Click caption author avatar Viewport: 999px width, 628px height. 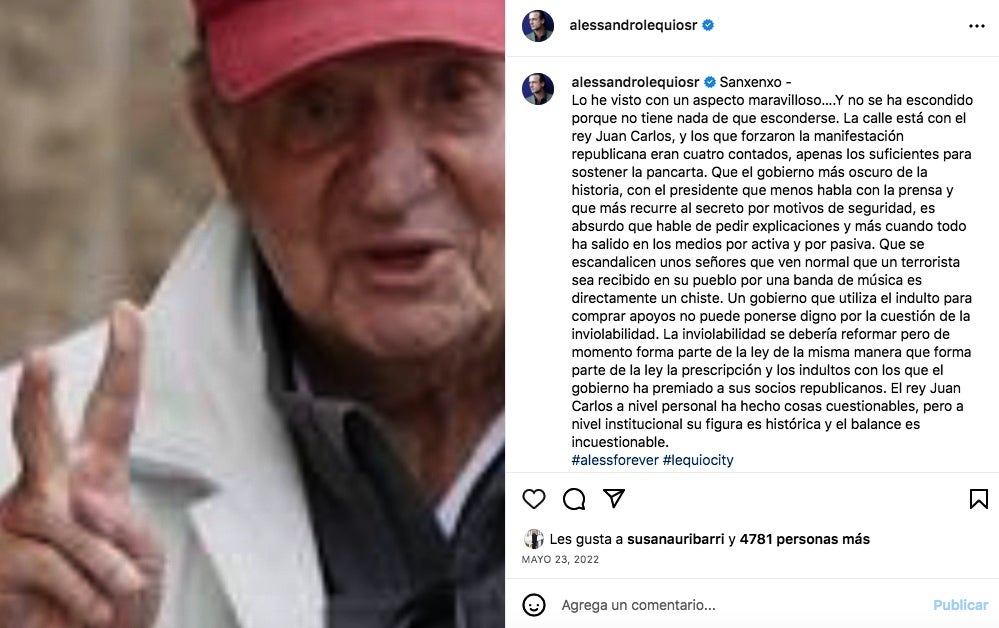538,89
